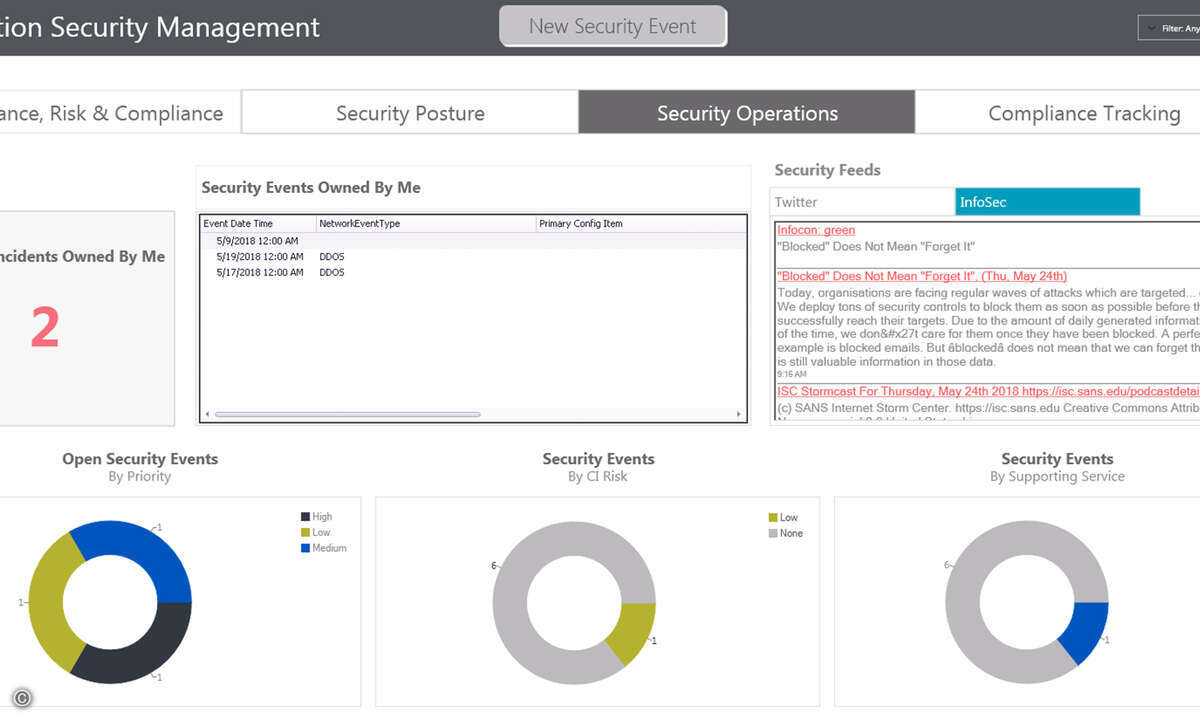The height and width of the screenshot is (720, 1200).
Task: Click the Primary Config Item column header
Action: pyautogui.click(x=641, y=224)
